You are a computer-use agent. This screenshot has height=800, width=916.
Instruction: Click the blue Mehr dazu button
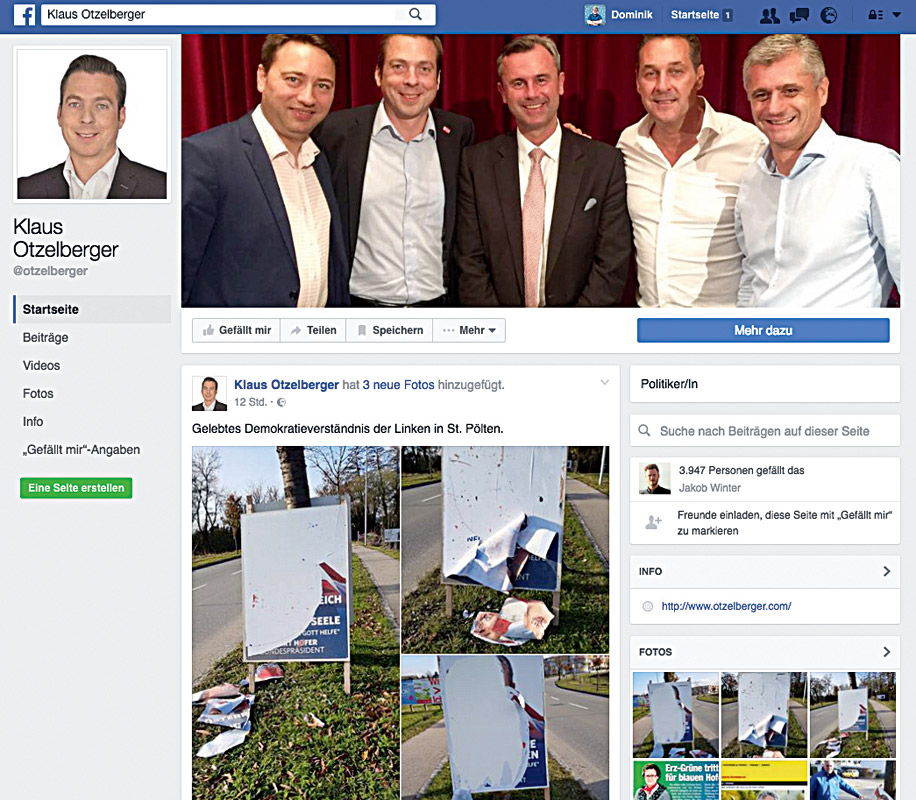tap(763, 330)
